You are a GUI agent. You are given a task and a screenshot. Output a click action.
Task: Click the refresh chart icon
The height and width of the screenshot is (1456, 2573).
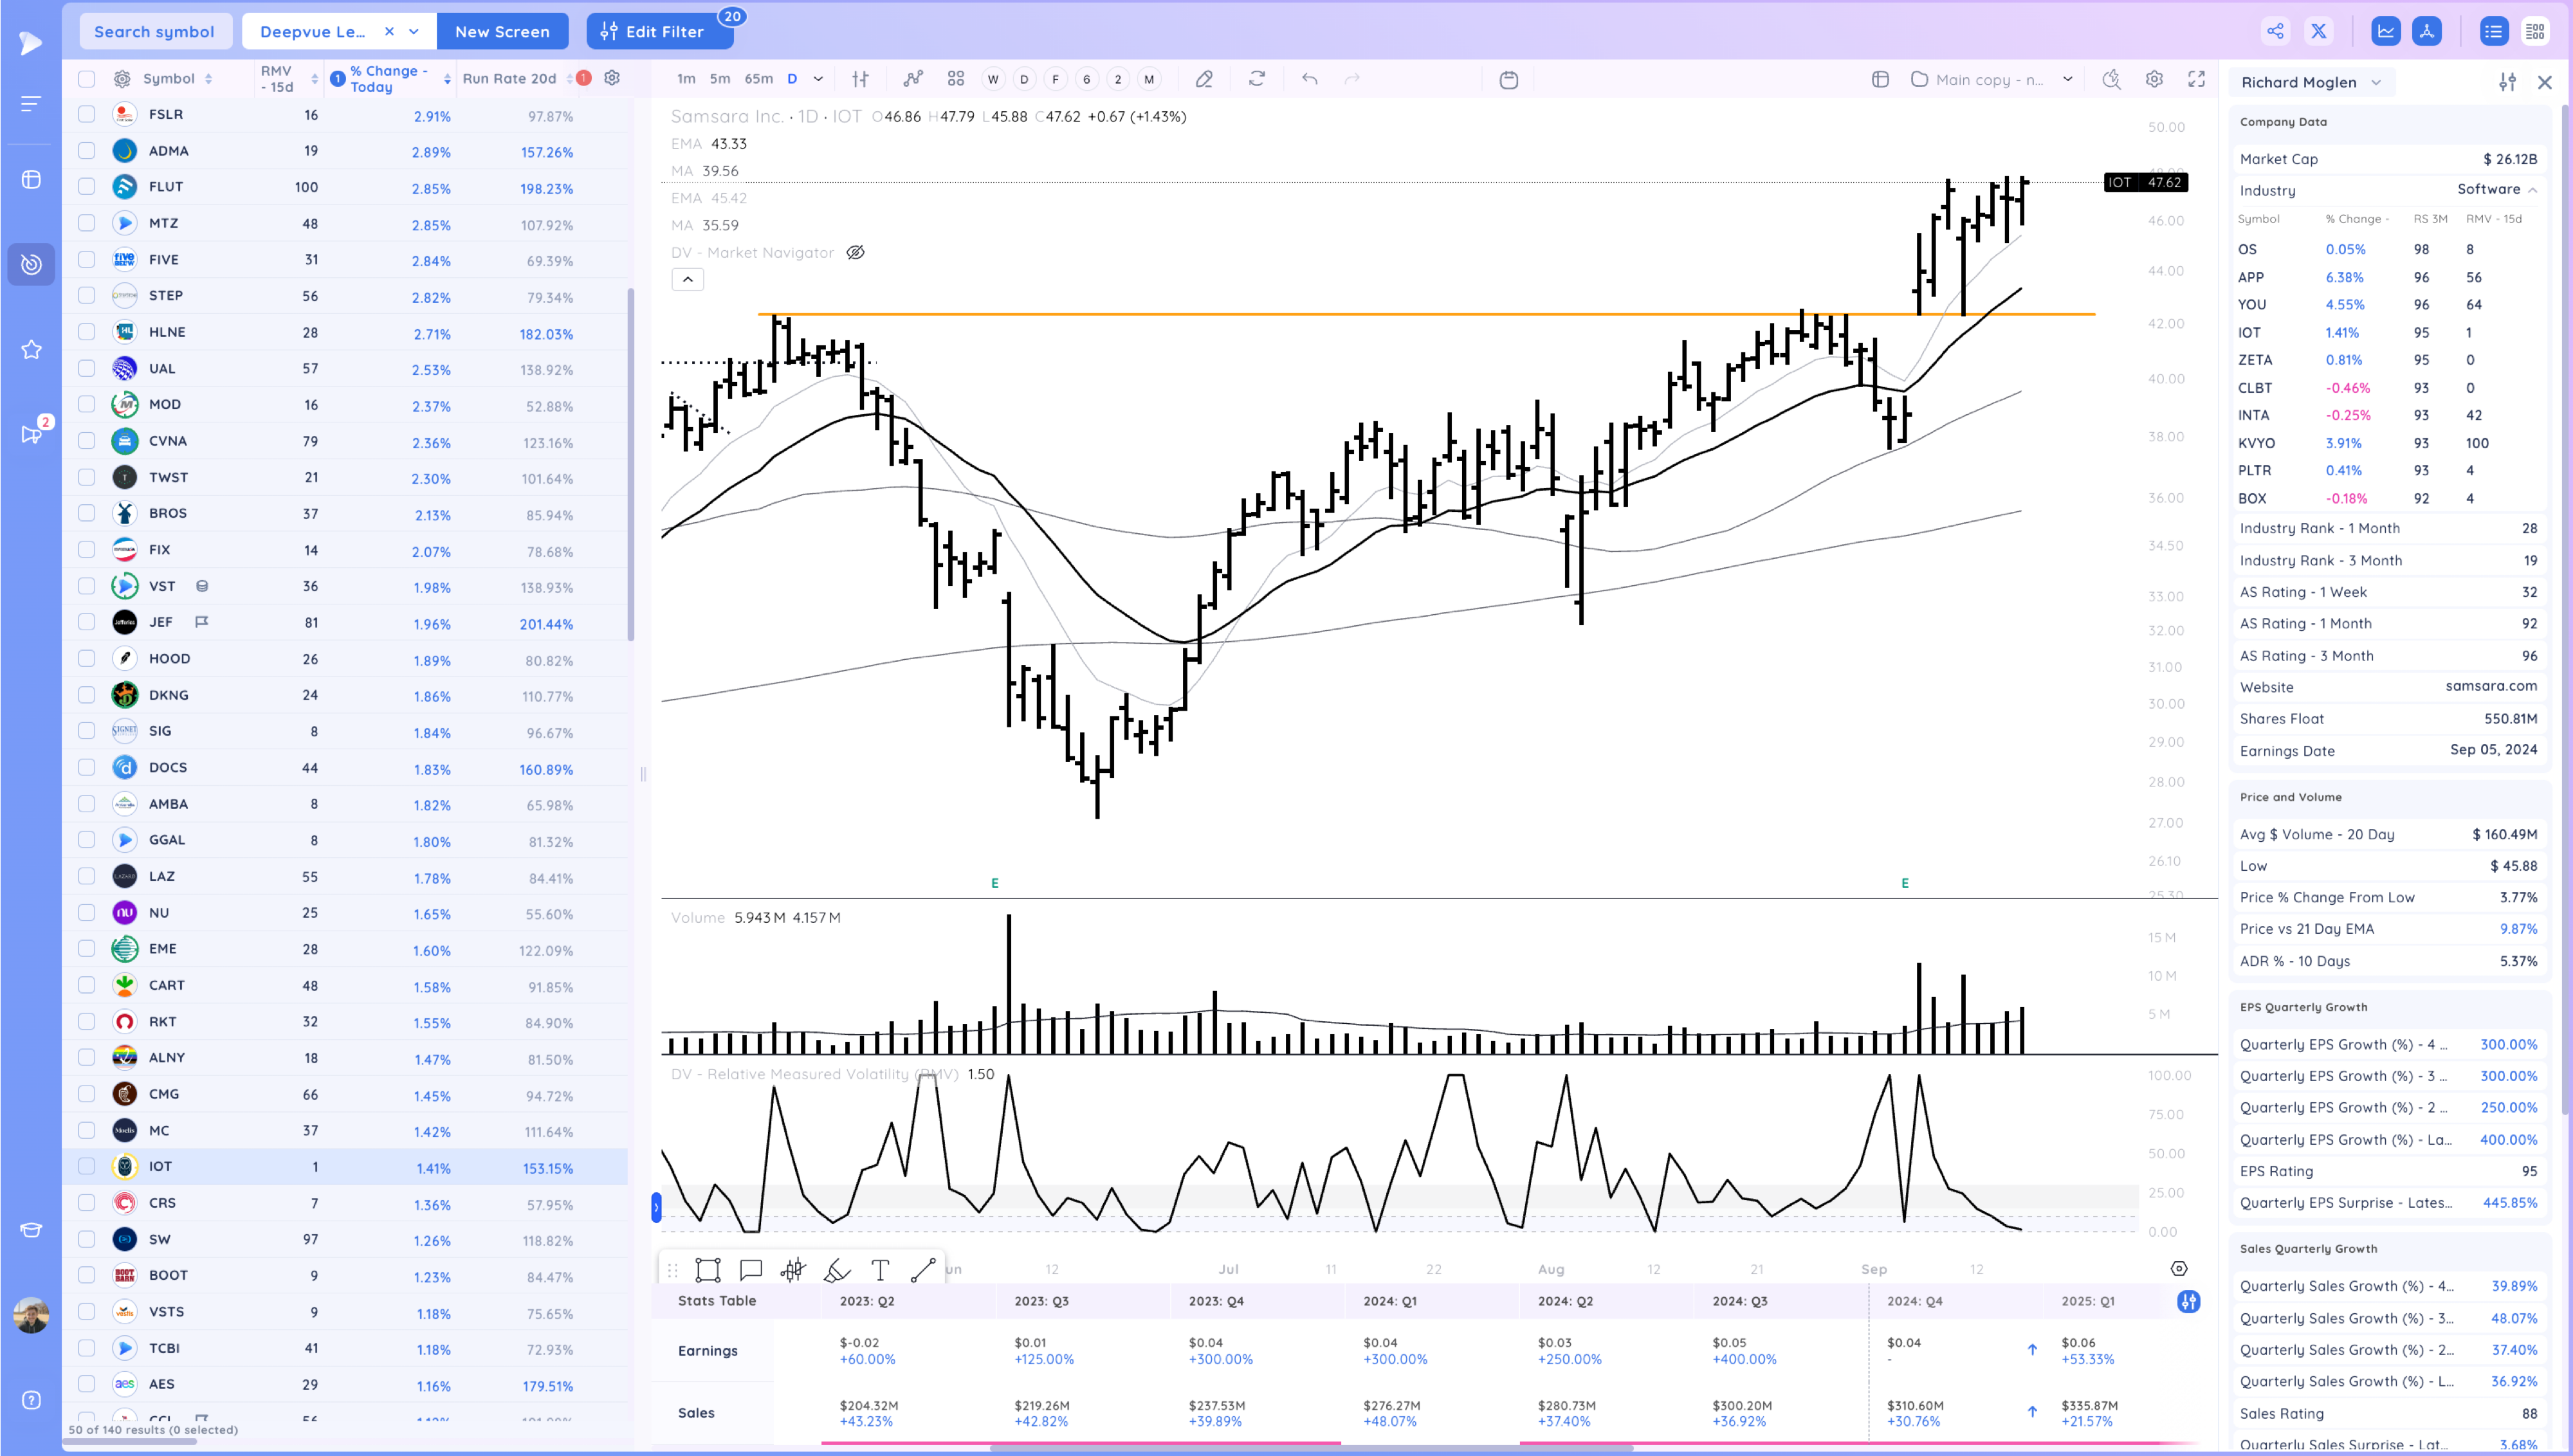(1257, 79)
